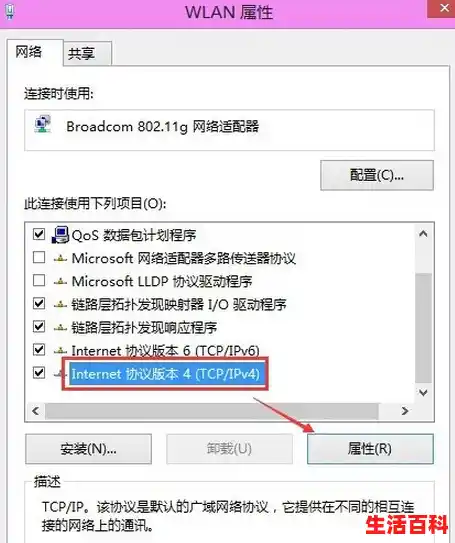
Task: Open adapter settings with 配置(C)... button
Action: [377, 175]
